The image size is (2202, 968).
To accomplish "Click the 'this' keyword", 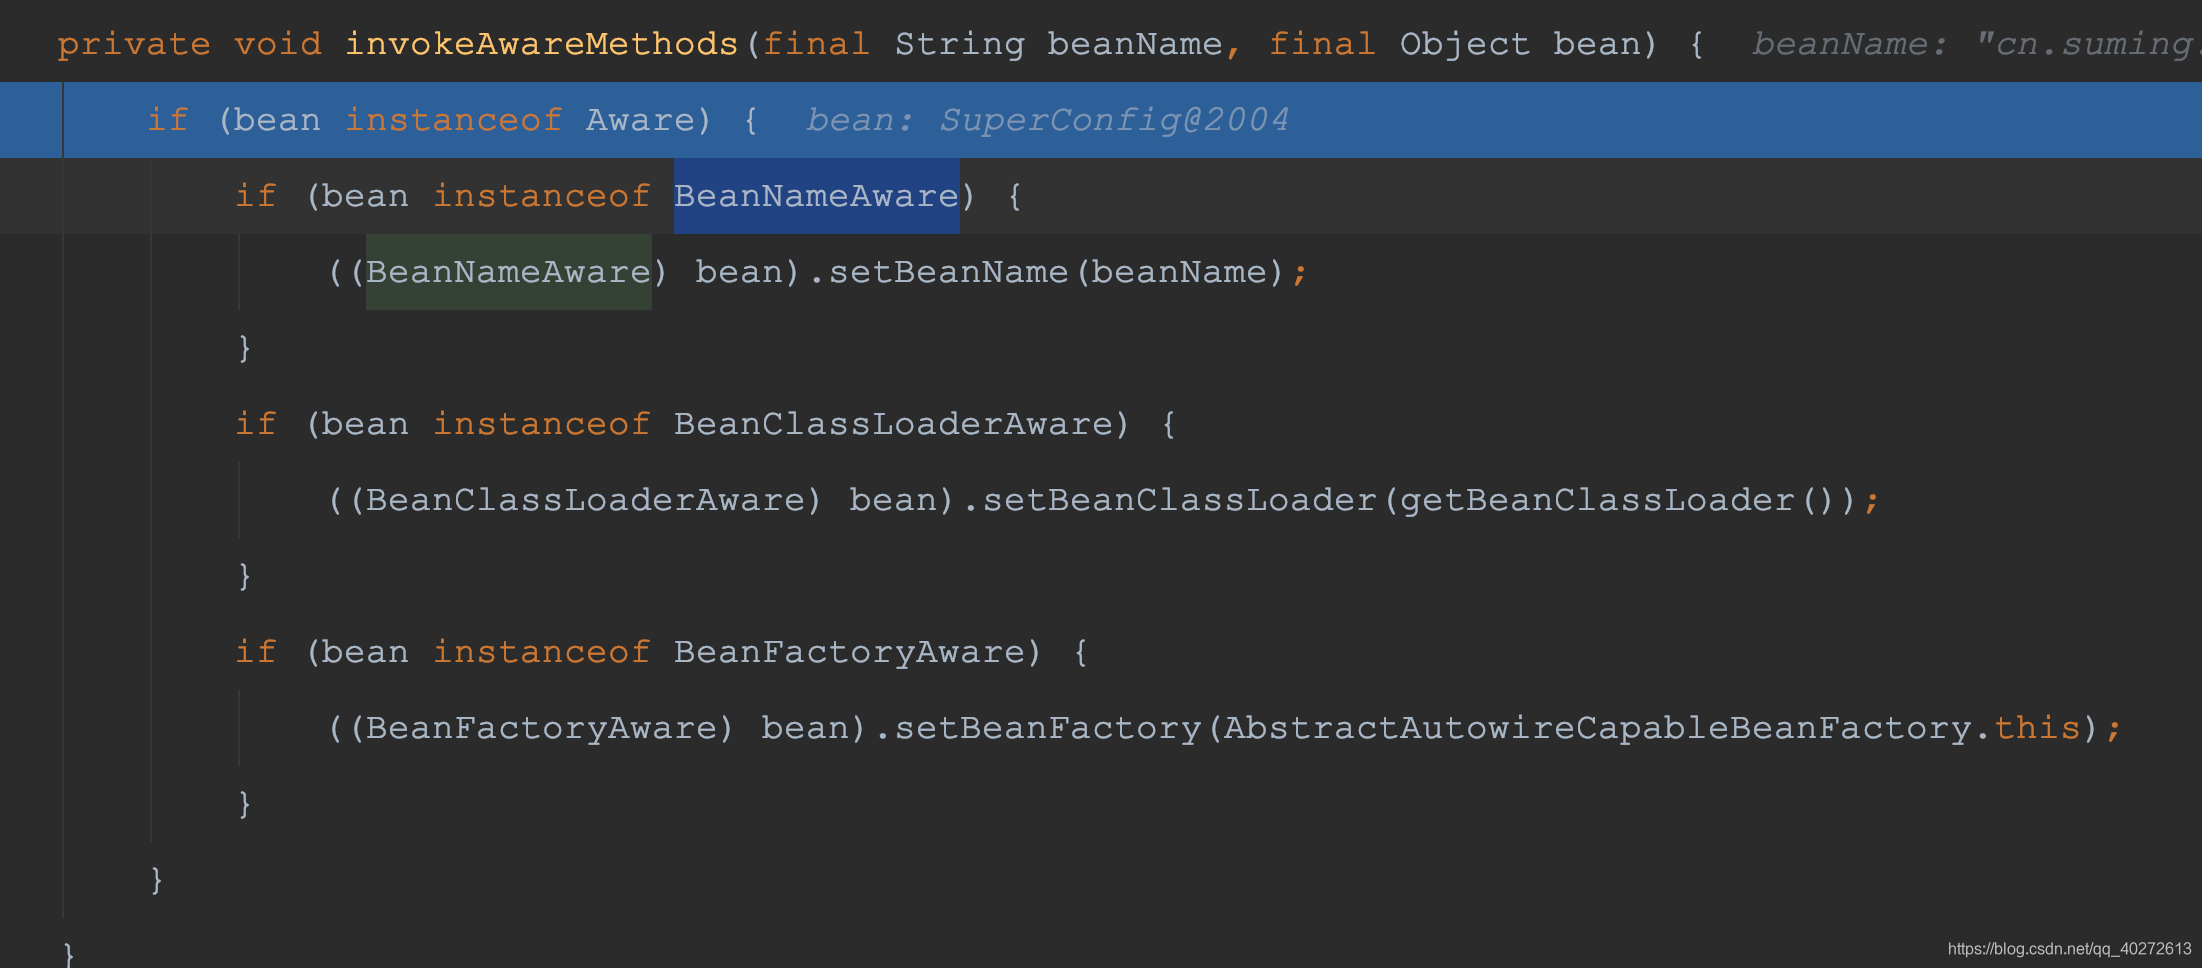I will [2037, 728].
